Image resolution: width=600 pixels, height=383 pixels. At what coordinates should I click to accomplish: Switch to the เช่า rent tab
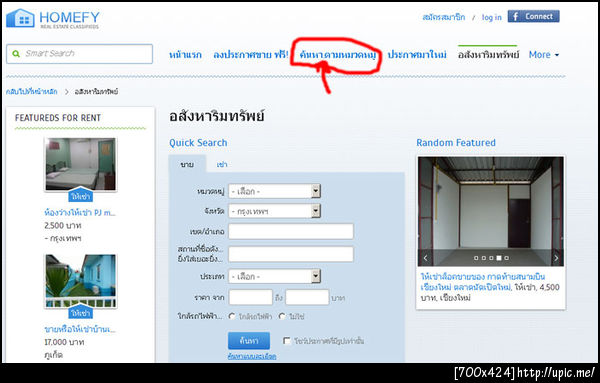coord(222,165)
